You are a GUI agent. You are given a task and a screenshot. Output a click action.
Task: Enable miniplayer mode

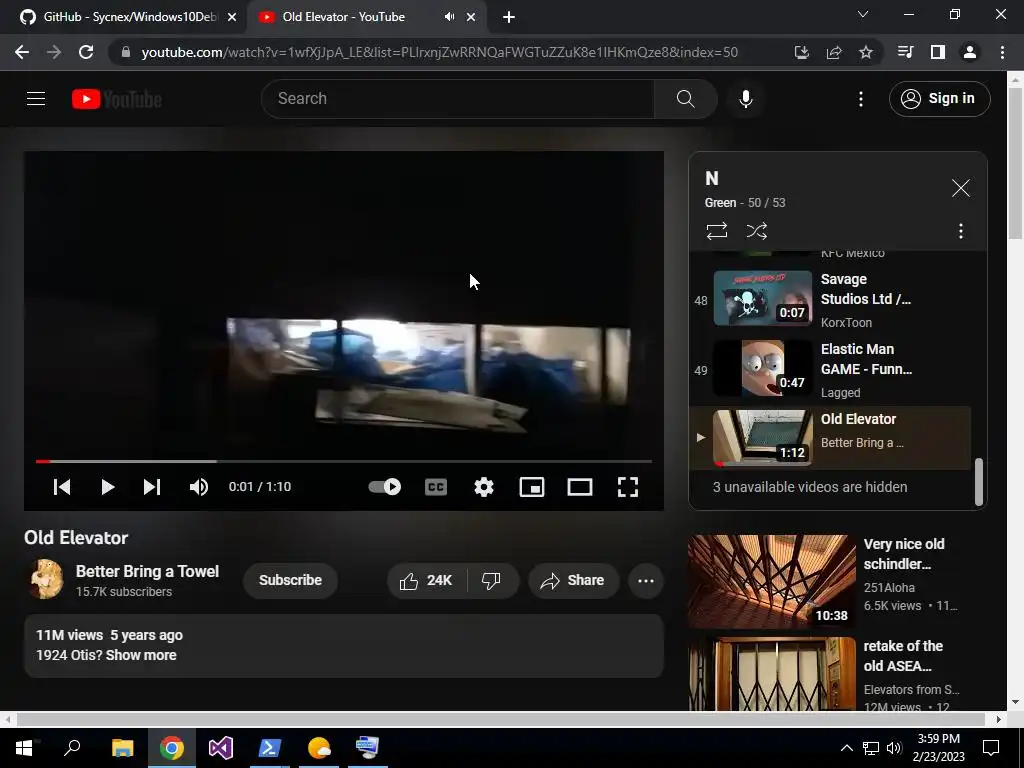(532, 487)
